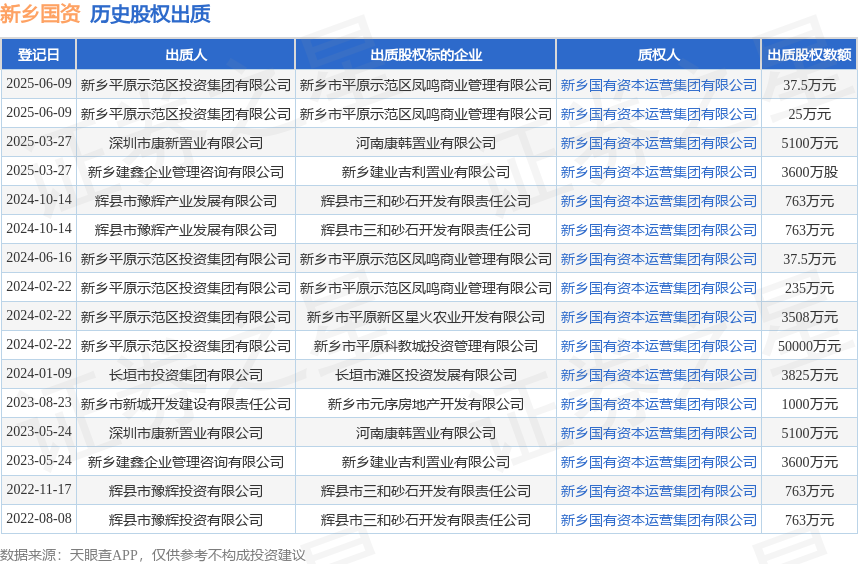This screenshot has height=564, width=858.
Task: Click the amount 3825万元
Action: coord(809,375)
